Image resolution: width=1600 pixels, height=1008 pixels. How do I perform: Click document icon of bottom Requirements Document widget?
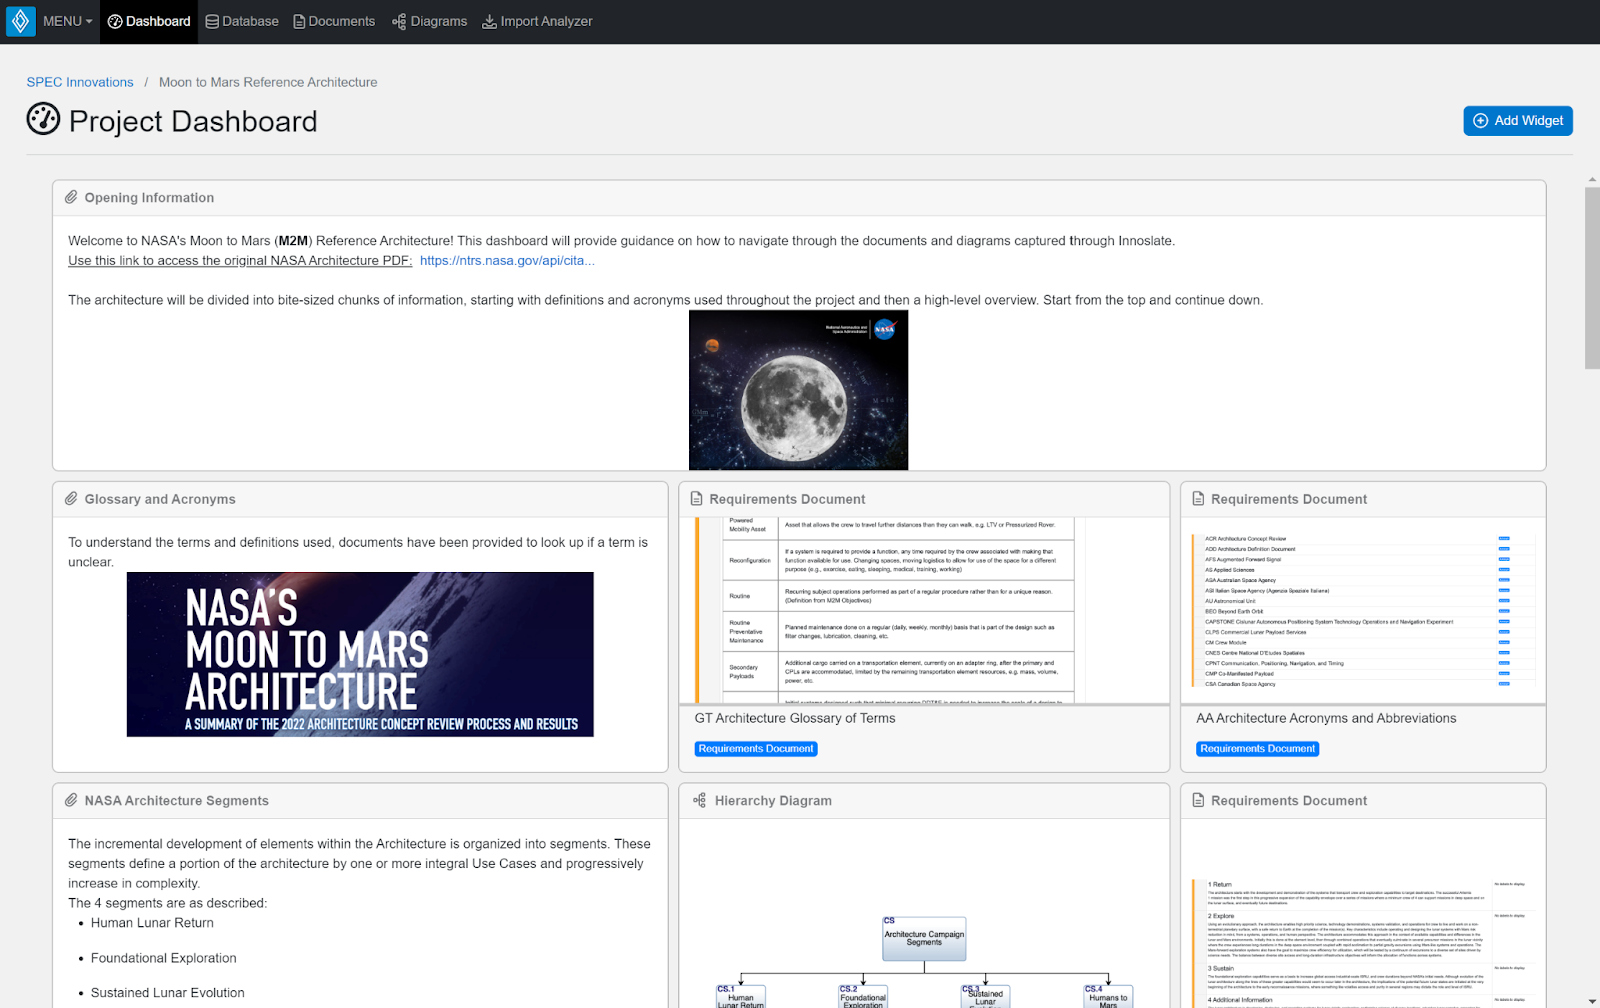point(1198,800)
